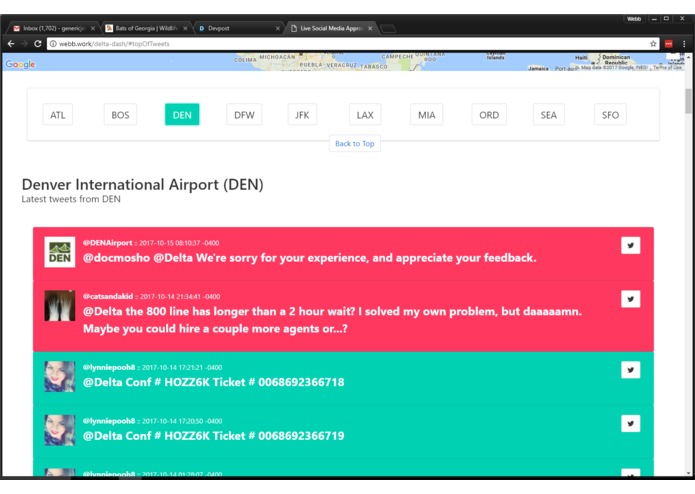The height and width of the screenshot is (494, 695).
Task: Click the DEN airport avatar thumbnail
Action: [60, 252]
